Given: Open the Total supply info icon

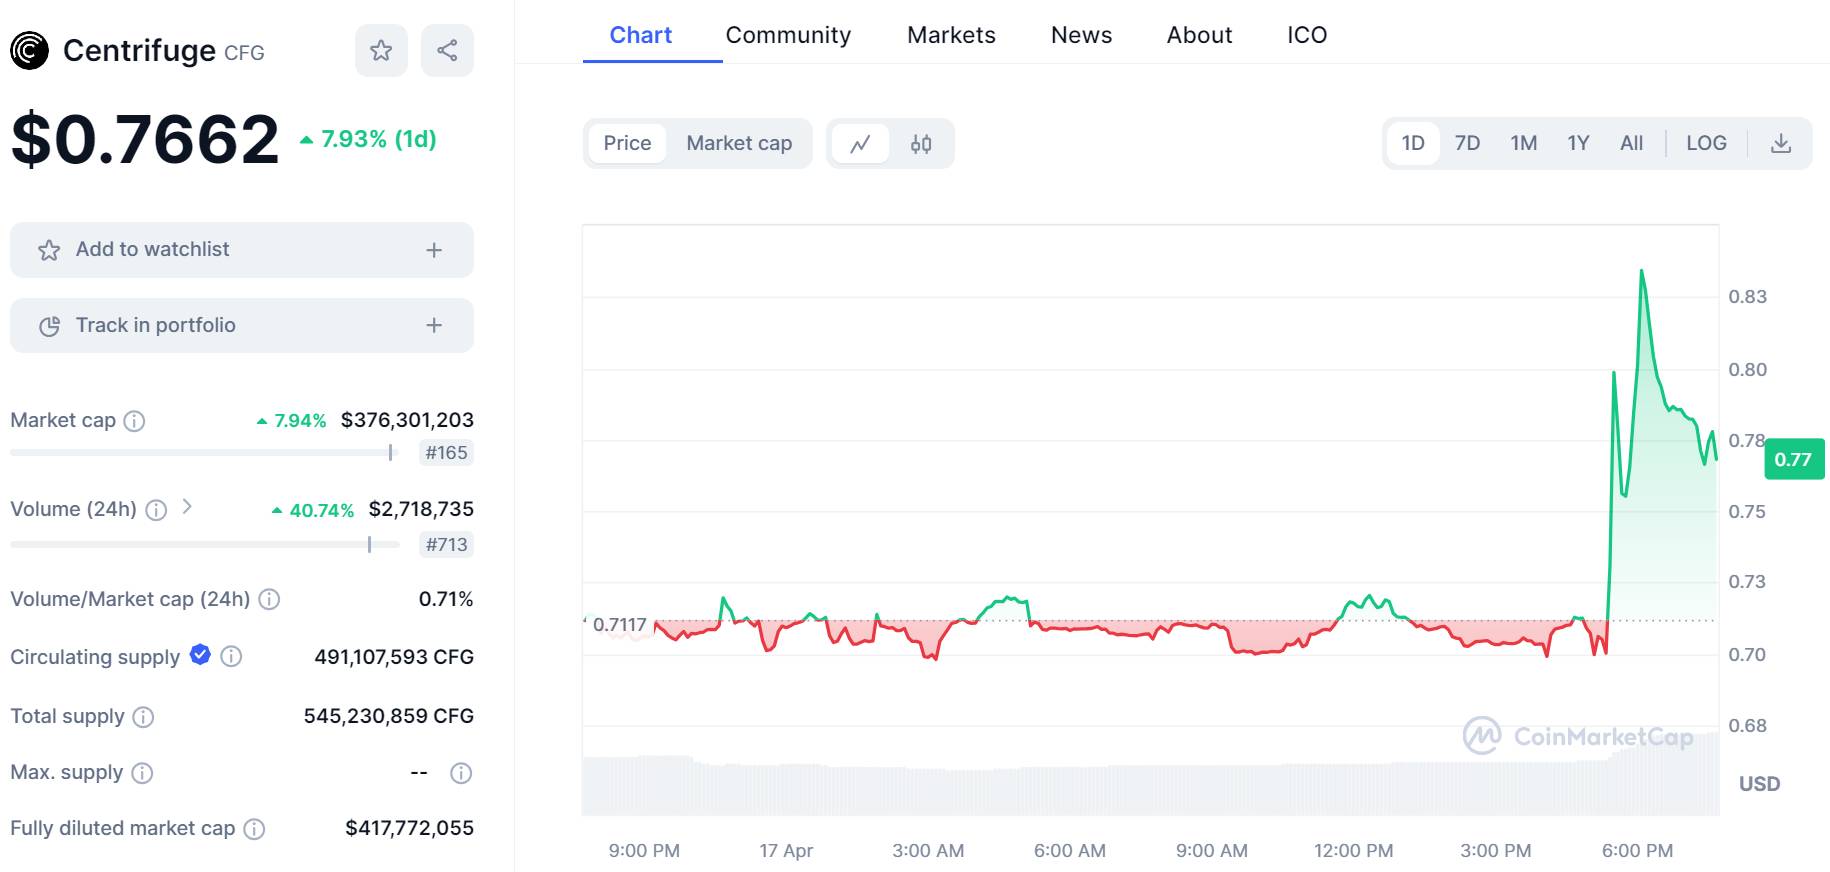Looking at the screenshot, I should point(143,717).
